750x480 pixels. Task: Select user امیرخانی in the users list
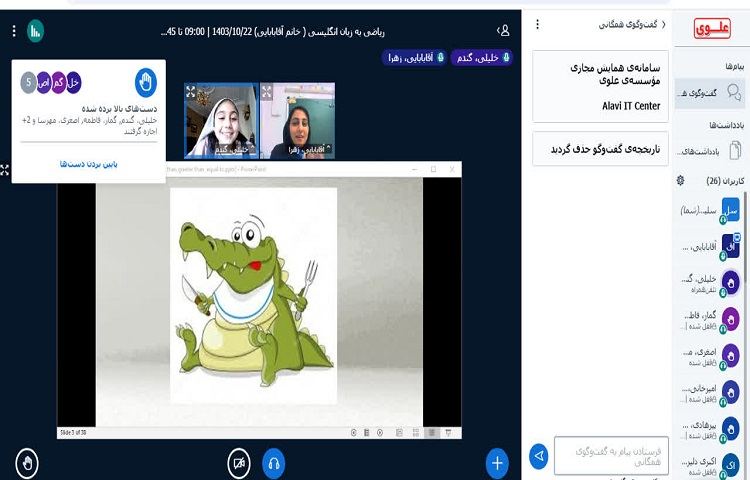710,393
